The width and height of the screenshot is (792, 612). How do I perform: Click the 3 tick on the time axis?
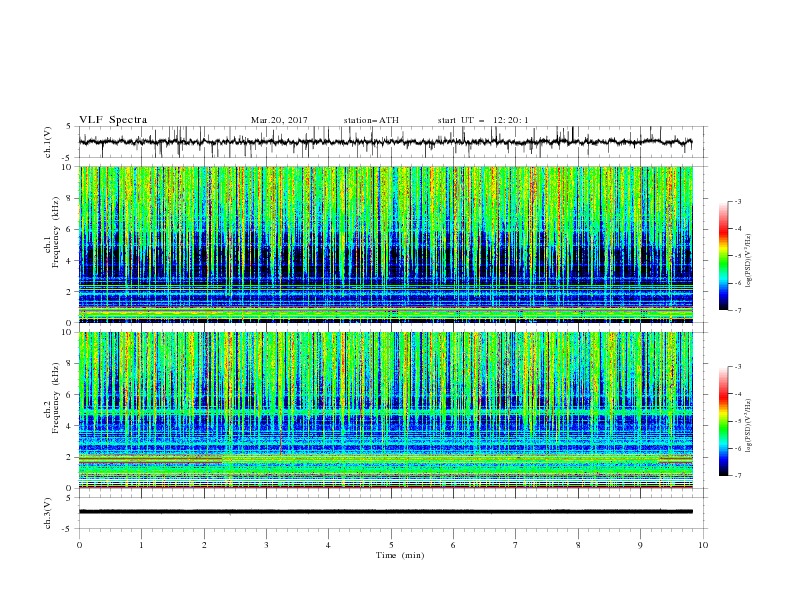(266, 545)
